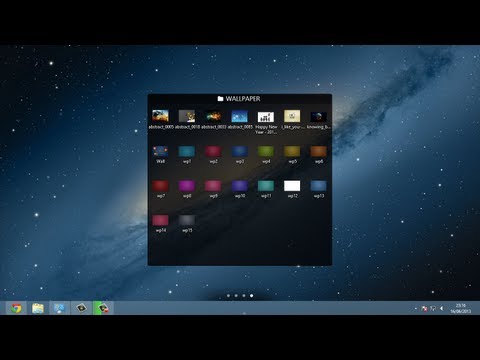Launch Google Chrome from the taskbar
This screenshot has width=480, height=360.
[16, 308]
